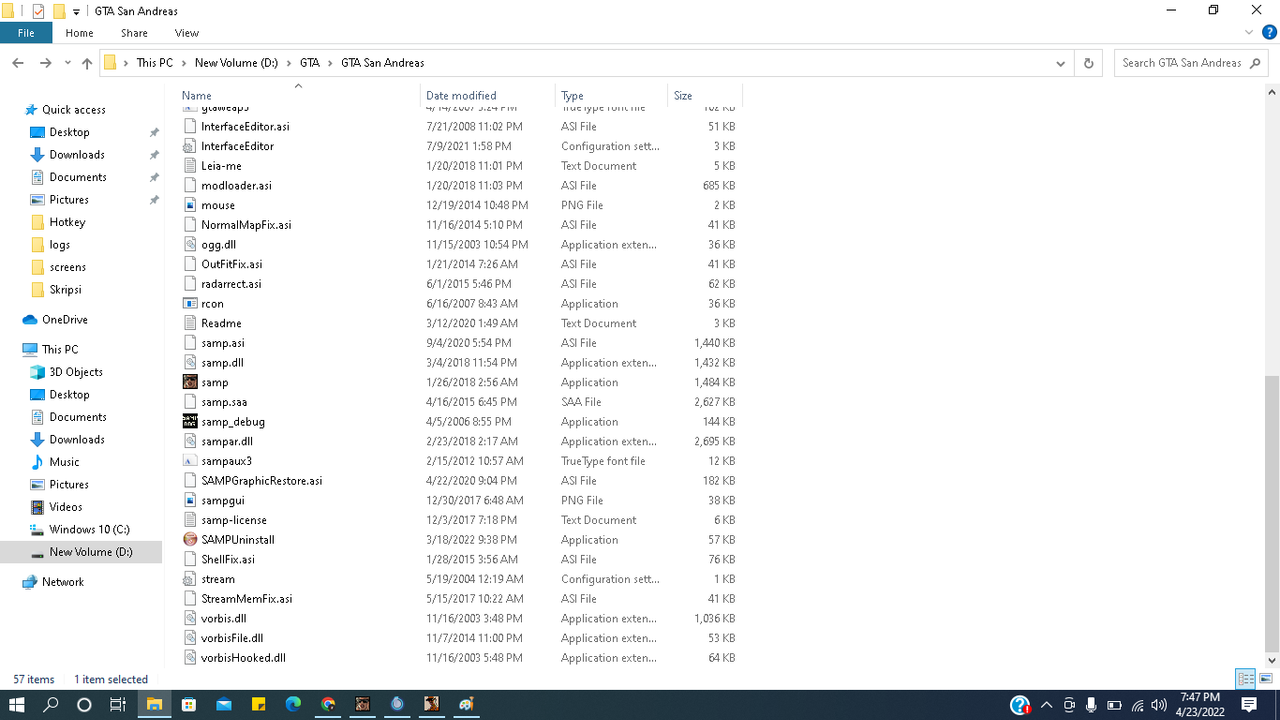This screenshot has width=1280, height=720.
Task: Open the Share ribbon tab
Action: [x=134, y=33]
